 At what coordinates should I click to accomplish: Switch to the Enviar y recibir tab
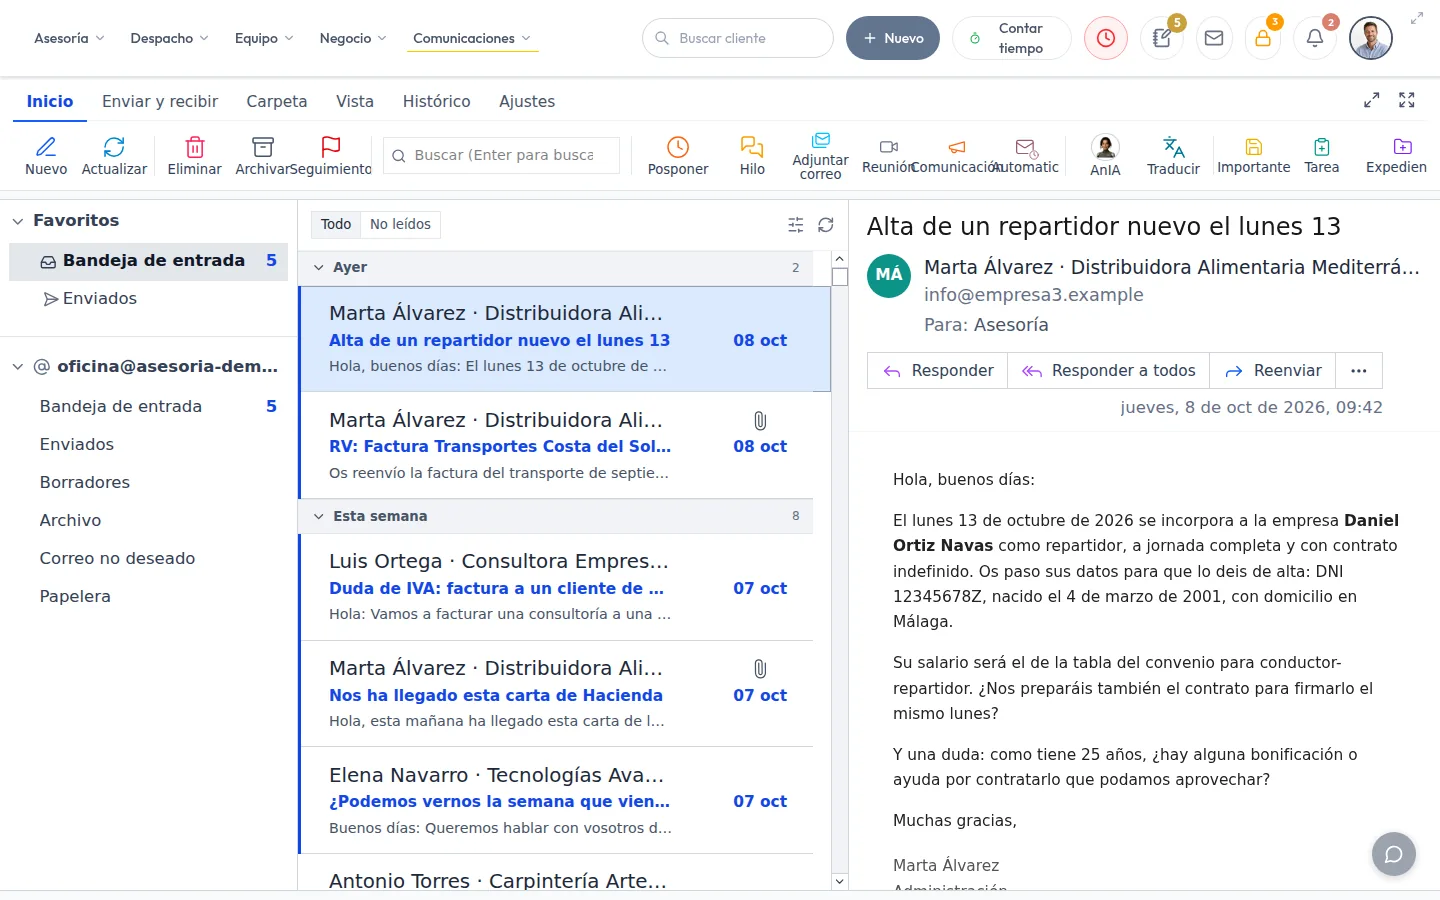coord(160,101)
